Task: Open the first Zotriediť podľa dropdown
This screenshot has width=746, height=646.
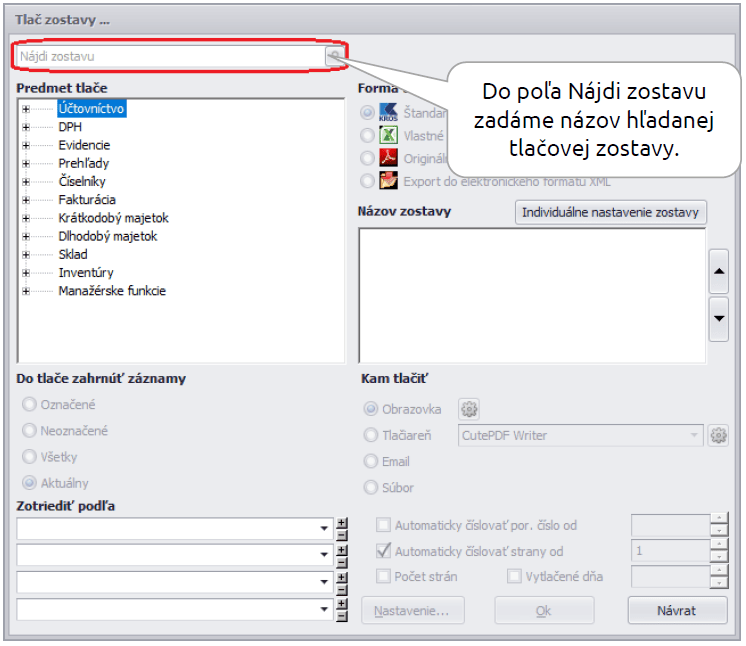Action: coord(324,529)
